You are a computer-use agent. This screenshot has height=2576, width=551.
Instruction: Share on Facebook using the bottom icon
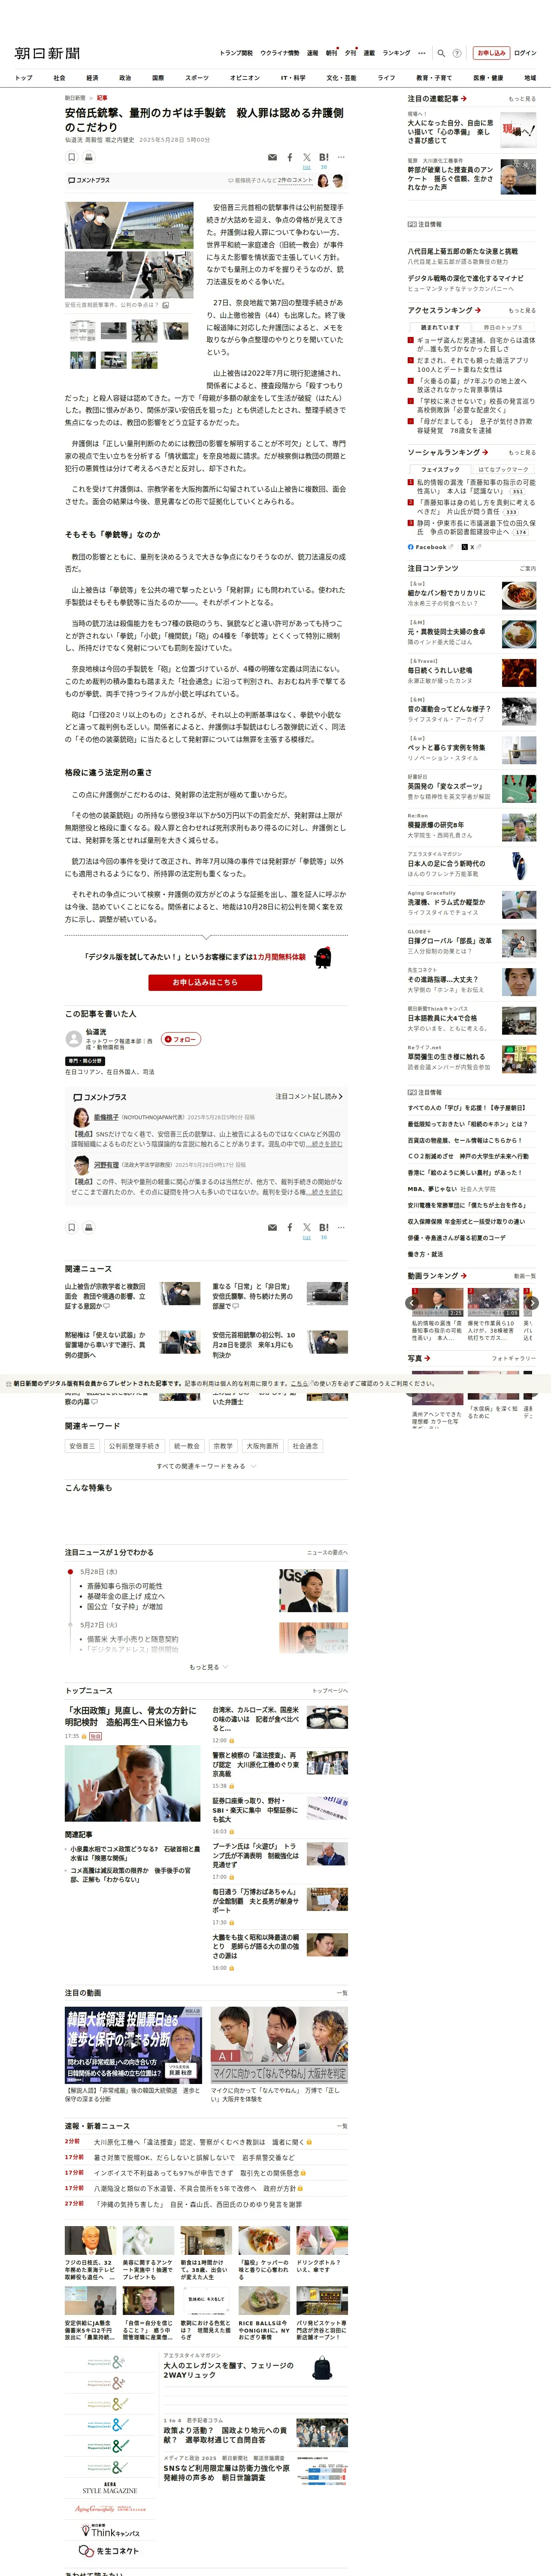pyautogui.click(x=290, y=1227)
